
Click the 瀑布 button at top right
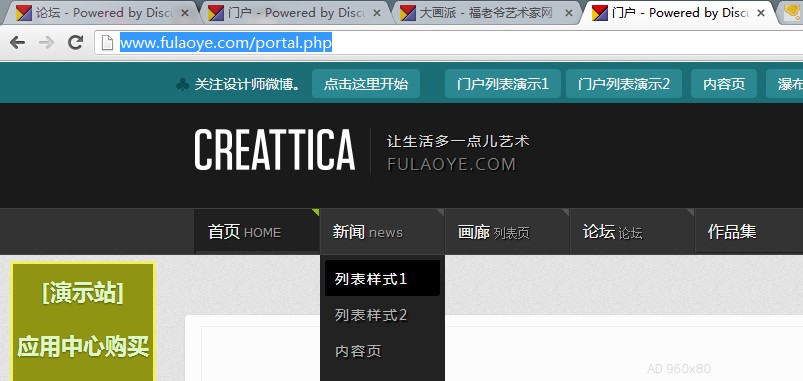click(x=785, y=84)
